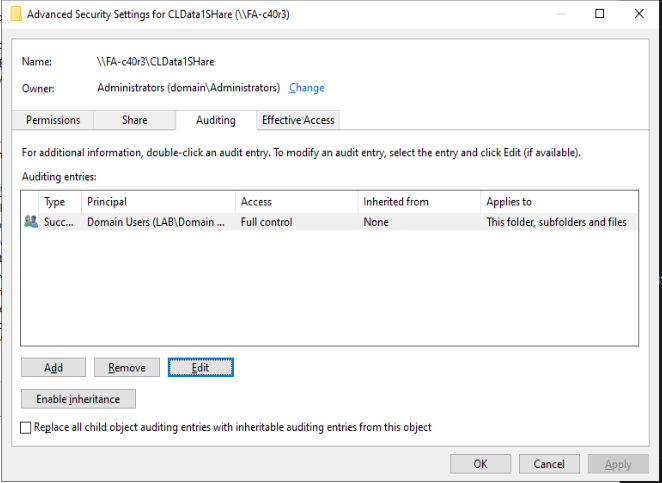This screenshot has height=483, width=662.
Task: Click the Full control access cell
Action: coord(266,222)
